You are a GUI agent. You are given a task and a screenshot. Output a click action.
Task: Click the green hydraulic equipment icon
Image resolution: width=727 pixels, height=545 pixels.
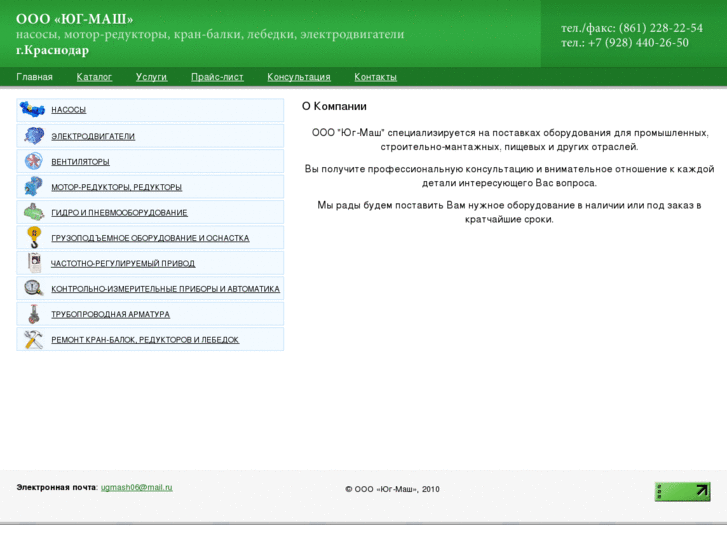click(x=33, y=212)
